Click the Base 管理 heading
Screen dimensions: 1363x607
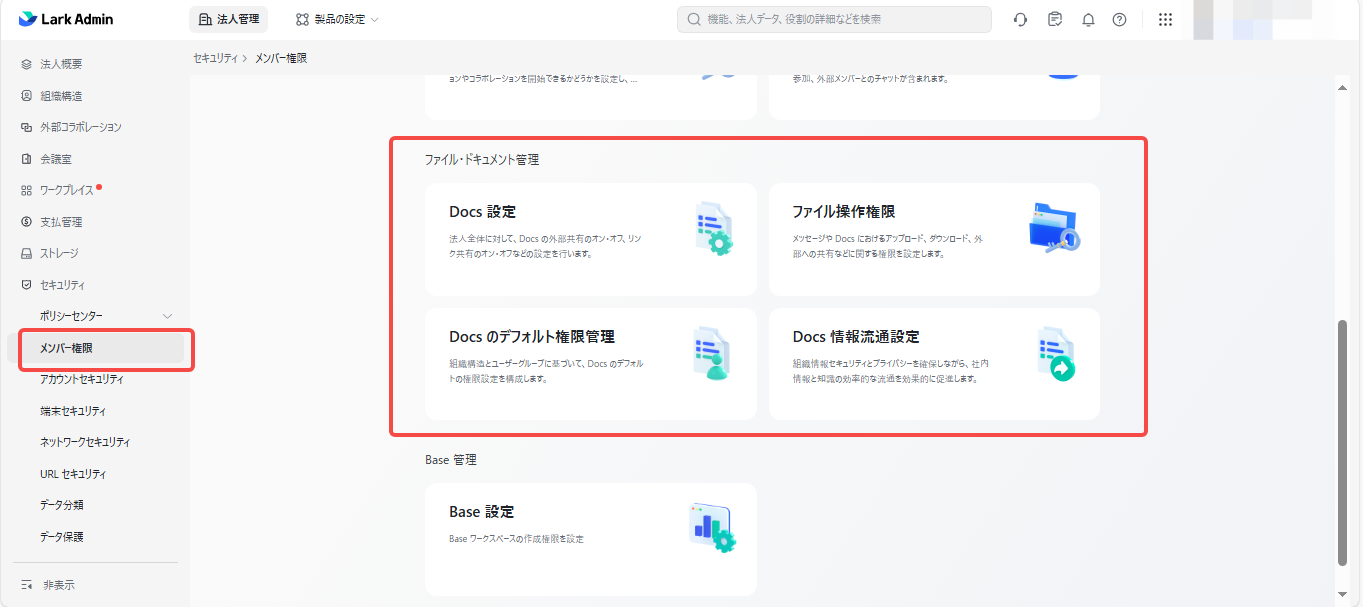coord(451,460)
